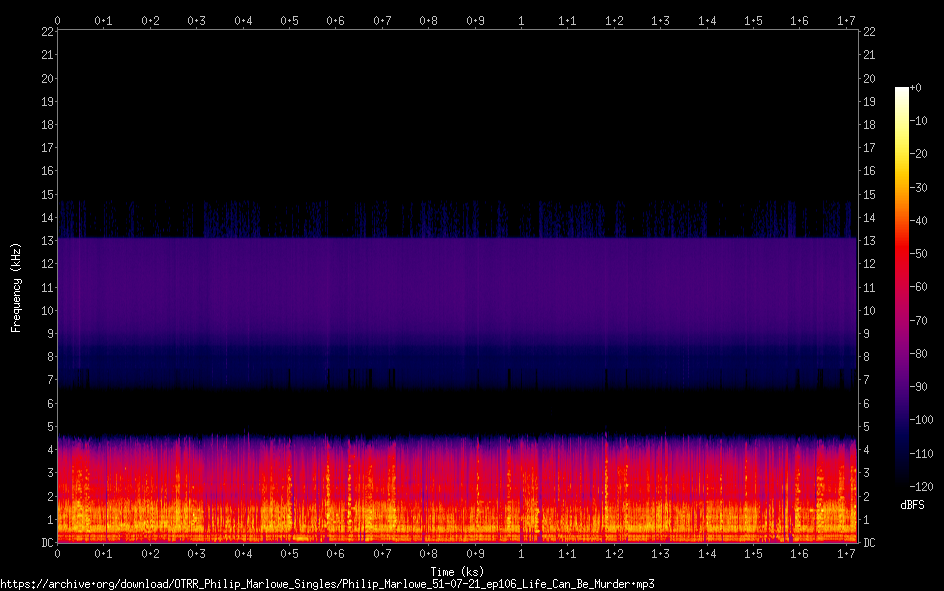This screenshot has width=944, height=591.
Task: Click the "dBFS" label under the color bar
Action: coord(912,505)
